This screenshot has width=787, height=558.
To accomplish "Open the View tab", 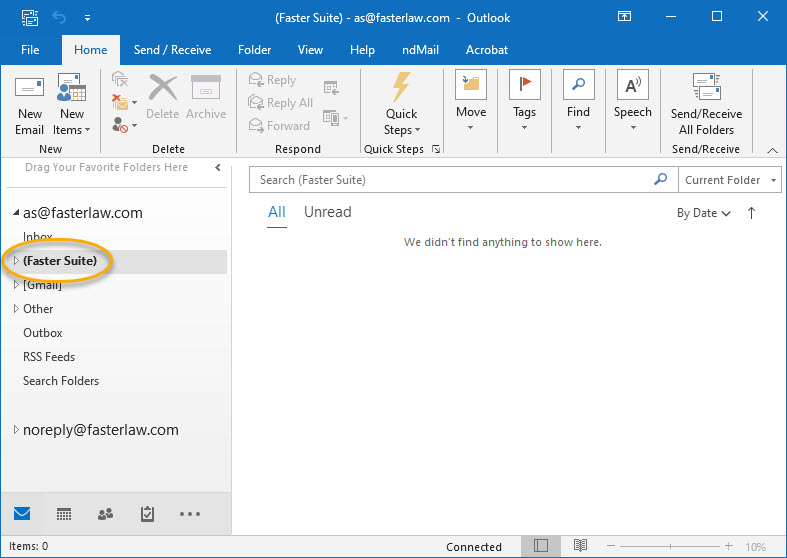I will coord(310,50).
